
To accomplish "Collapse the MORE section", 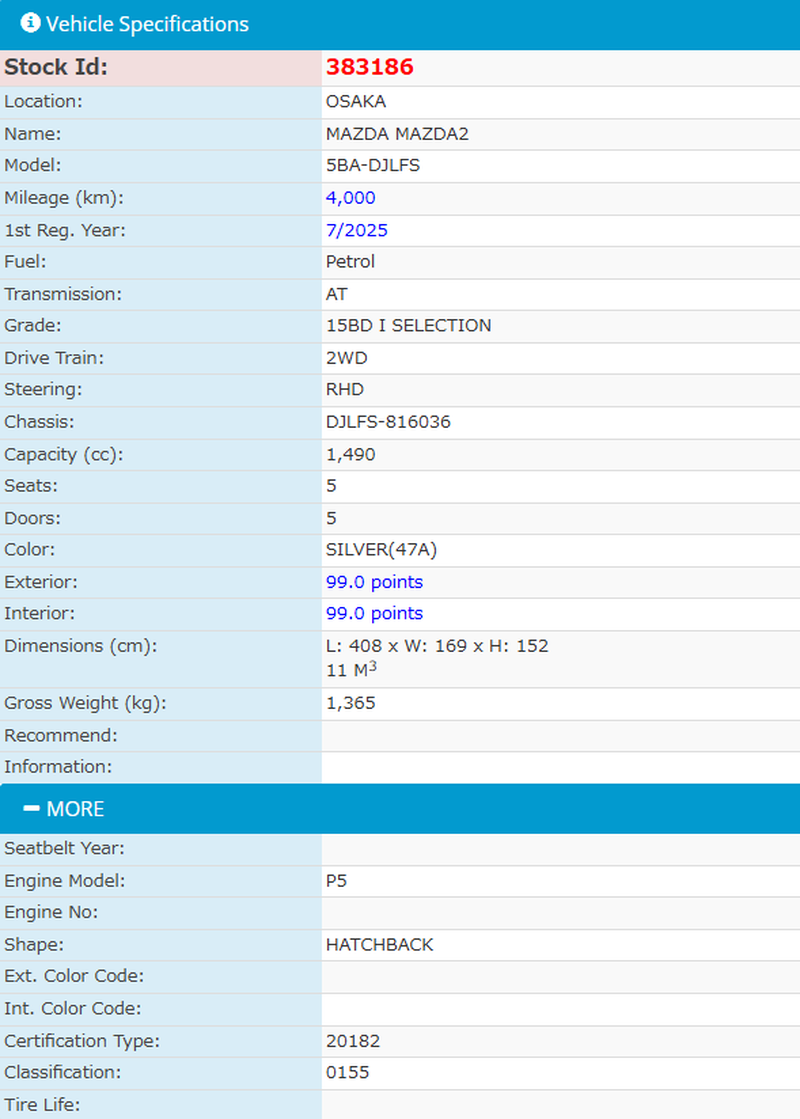I will pyautogui.click(x=400, y=809).
